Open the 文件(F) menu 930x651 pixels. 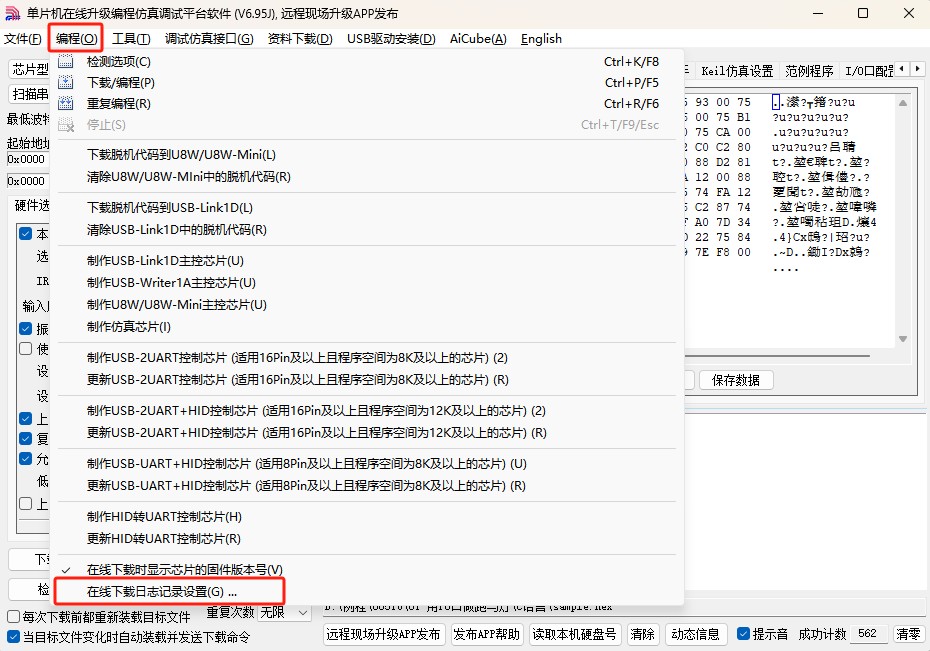23,39
